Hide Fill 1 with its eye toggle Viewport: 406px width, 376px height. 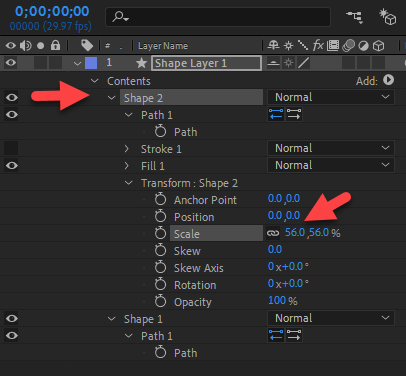pos(12,165)
